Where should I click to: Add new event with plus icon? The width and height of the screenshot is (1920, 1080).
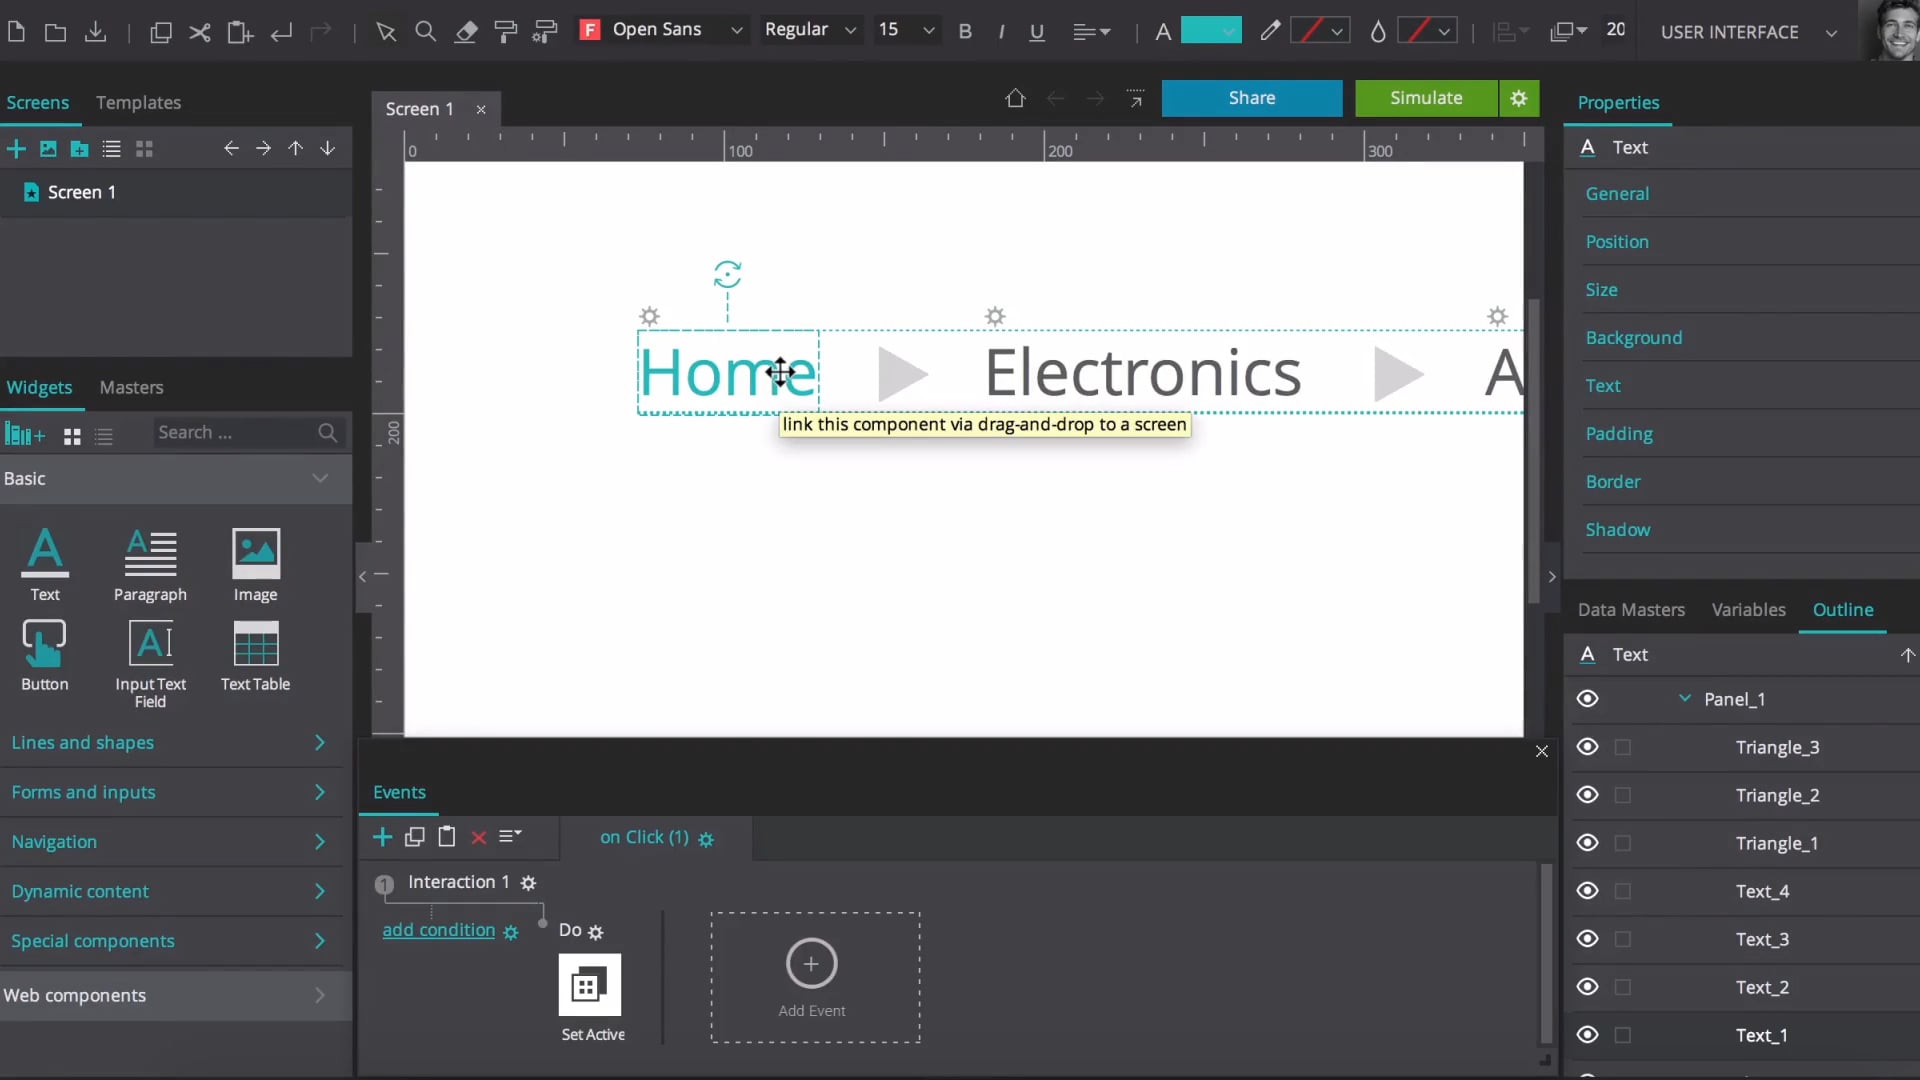pos(382,837)
